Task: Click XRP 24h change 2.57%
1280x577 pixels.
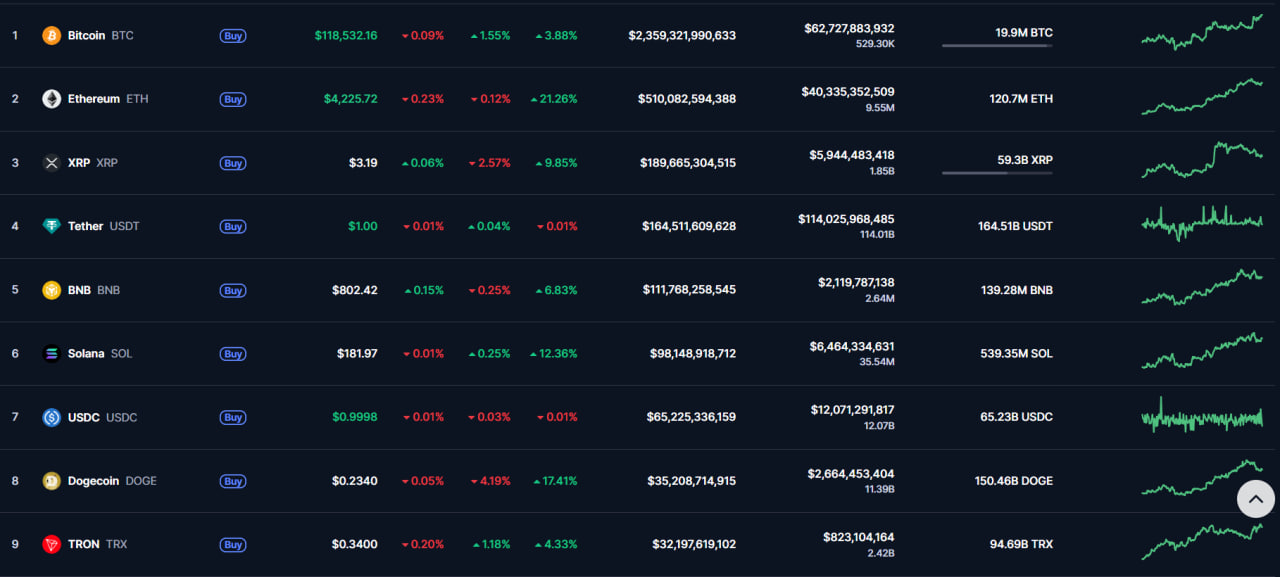Action: tap(491, 162)
